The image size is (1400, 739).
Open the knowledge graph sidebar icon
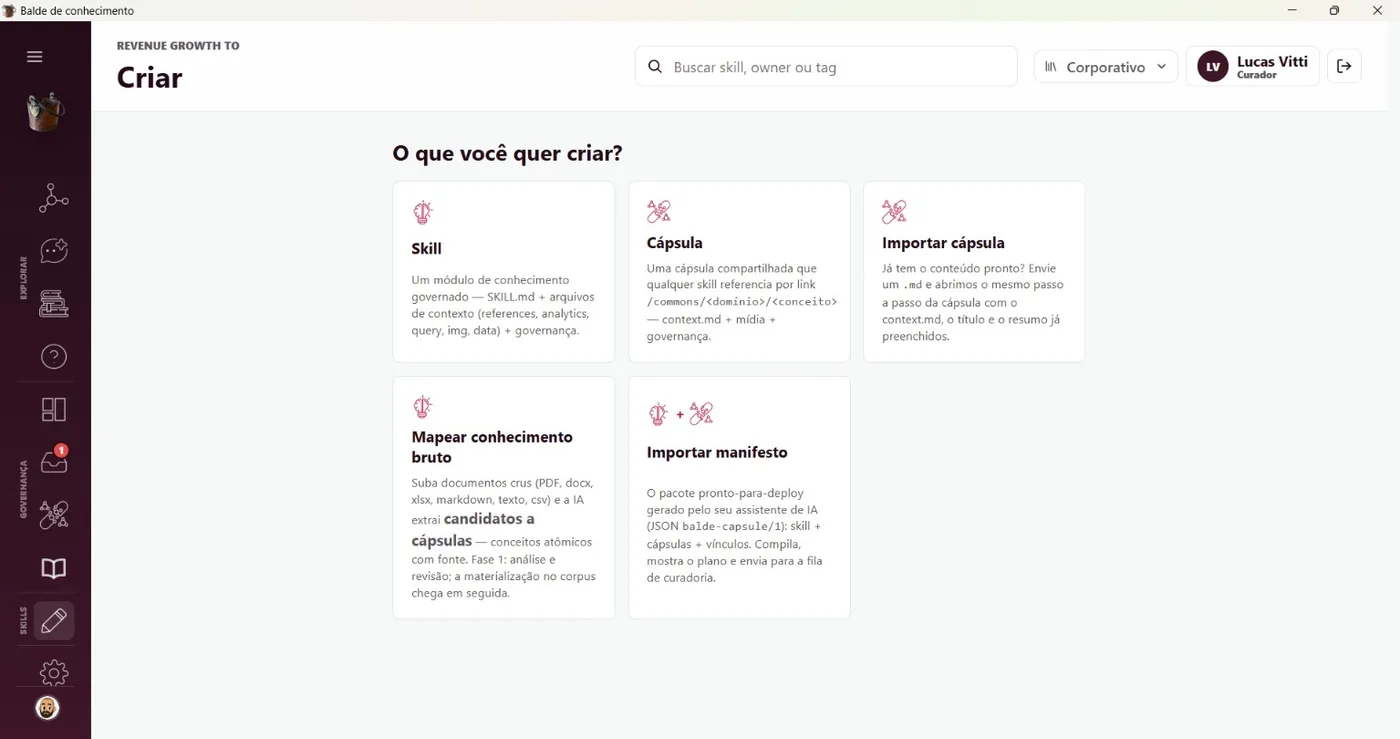pos(53,198)
